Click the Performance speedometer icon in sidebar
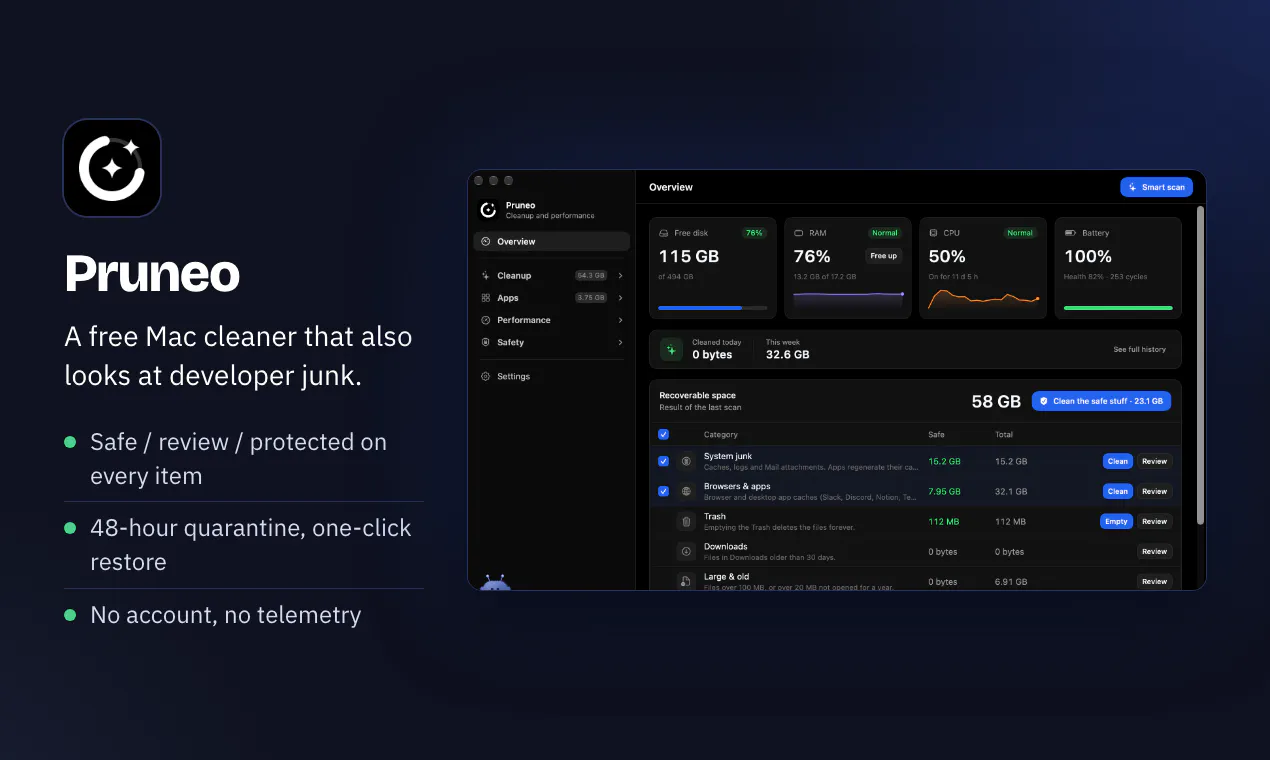This screenshot has width=1270, height=760. pos(486,320)
